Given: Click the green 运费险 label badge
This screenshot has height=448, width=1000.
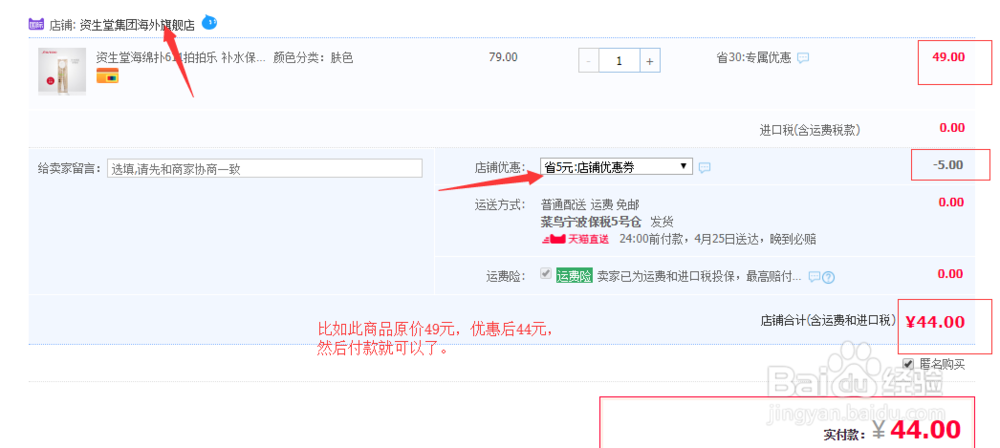Looking at the screenshot, I should click(x=574, y=276).
